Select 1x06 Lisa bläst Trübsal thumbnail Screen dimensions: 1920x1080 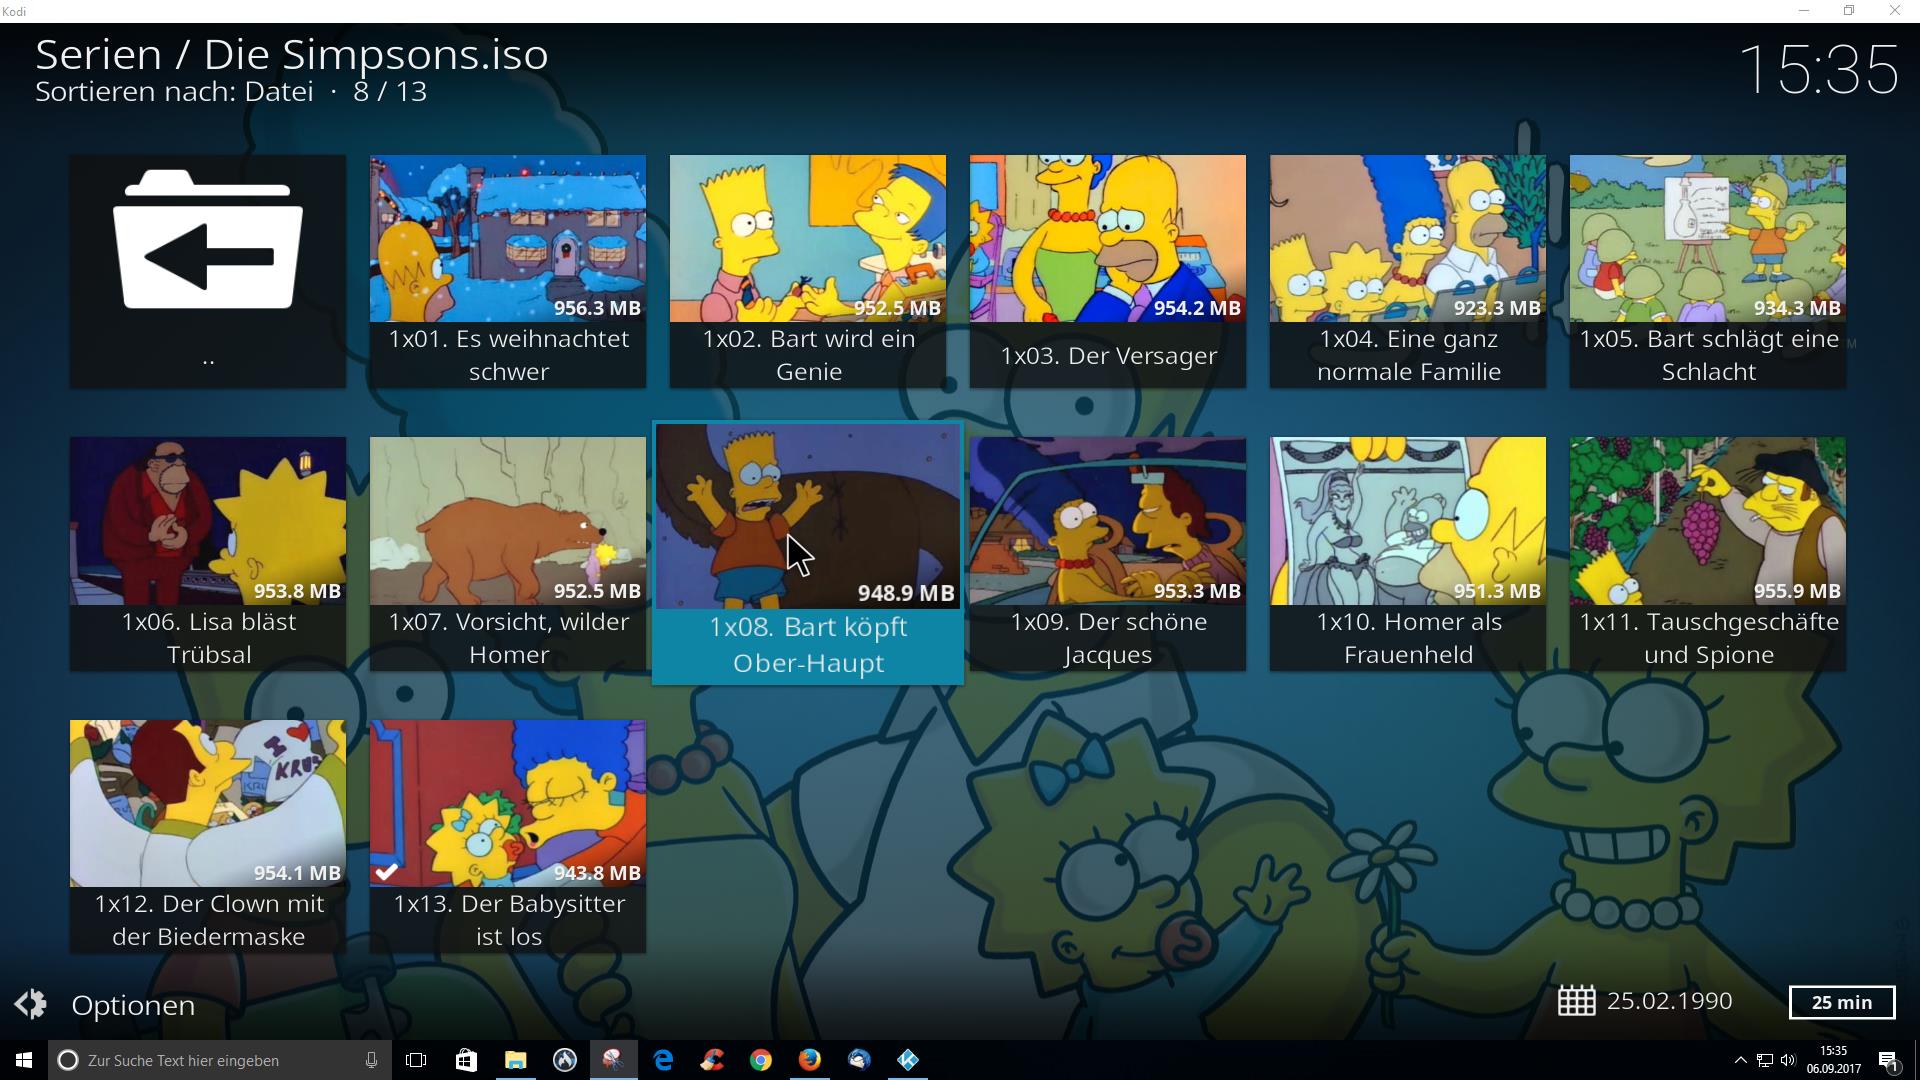[x=208, y=521]
